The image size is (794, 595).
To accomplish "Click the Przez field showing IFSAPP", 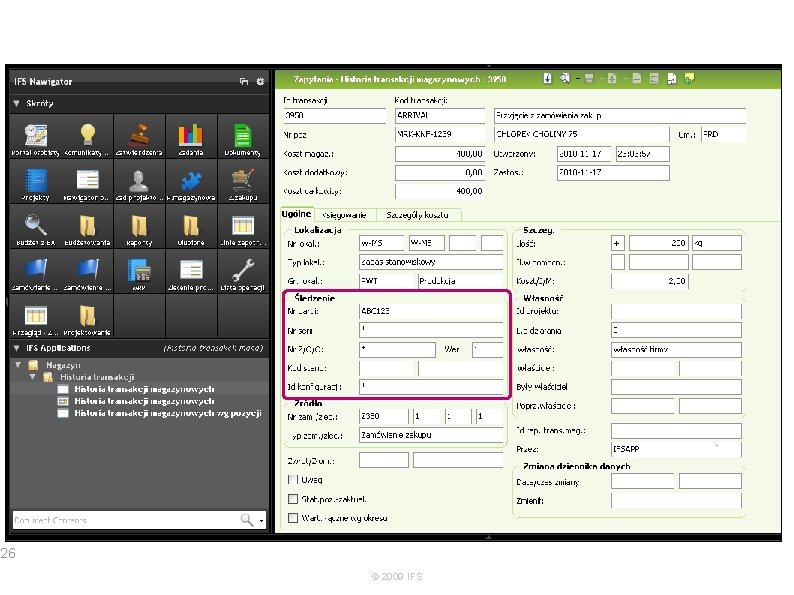I will 676,449.
